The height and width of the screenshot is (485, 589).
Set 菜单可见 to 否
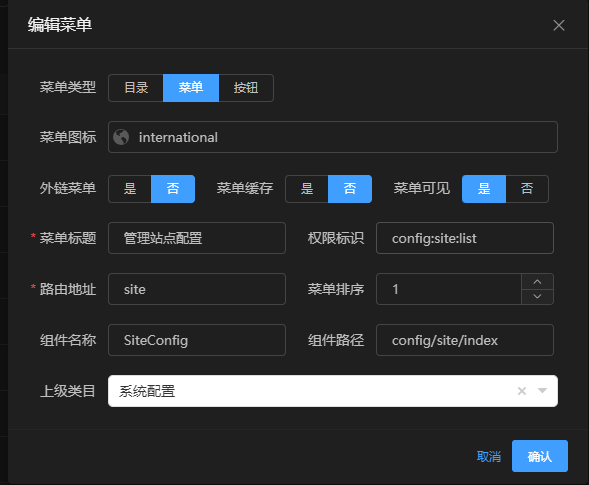coord(527,189)
